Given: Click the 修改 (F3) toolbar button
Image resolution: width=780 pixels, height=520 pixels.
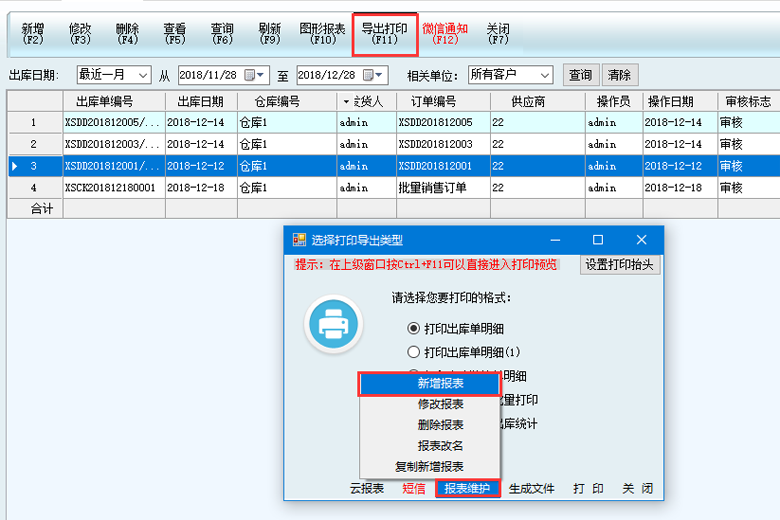Looking at the screenshot, I should (80, 34).
